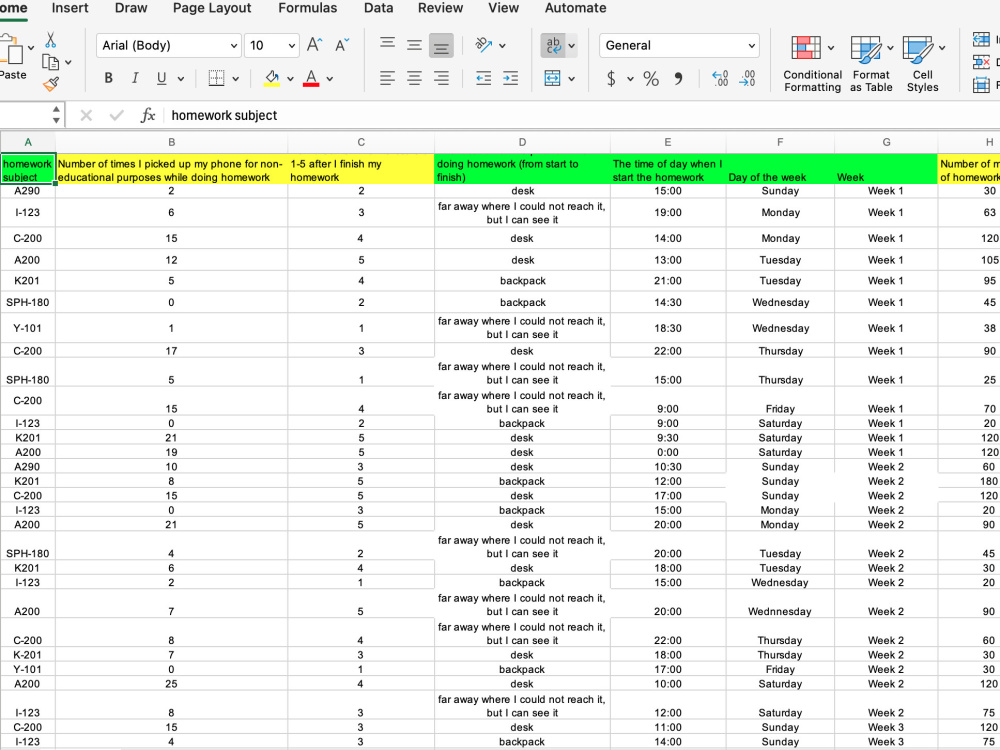Open Conditional Formatting menu
The height and width of the screenshot is (750, 1000).
tap(812, 64)
